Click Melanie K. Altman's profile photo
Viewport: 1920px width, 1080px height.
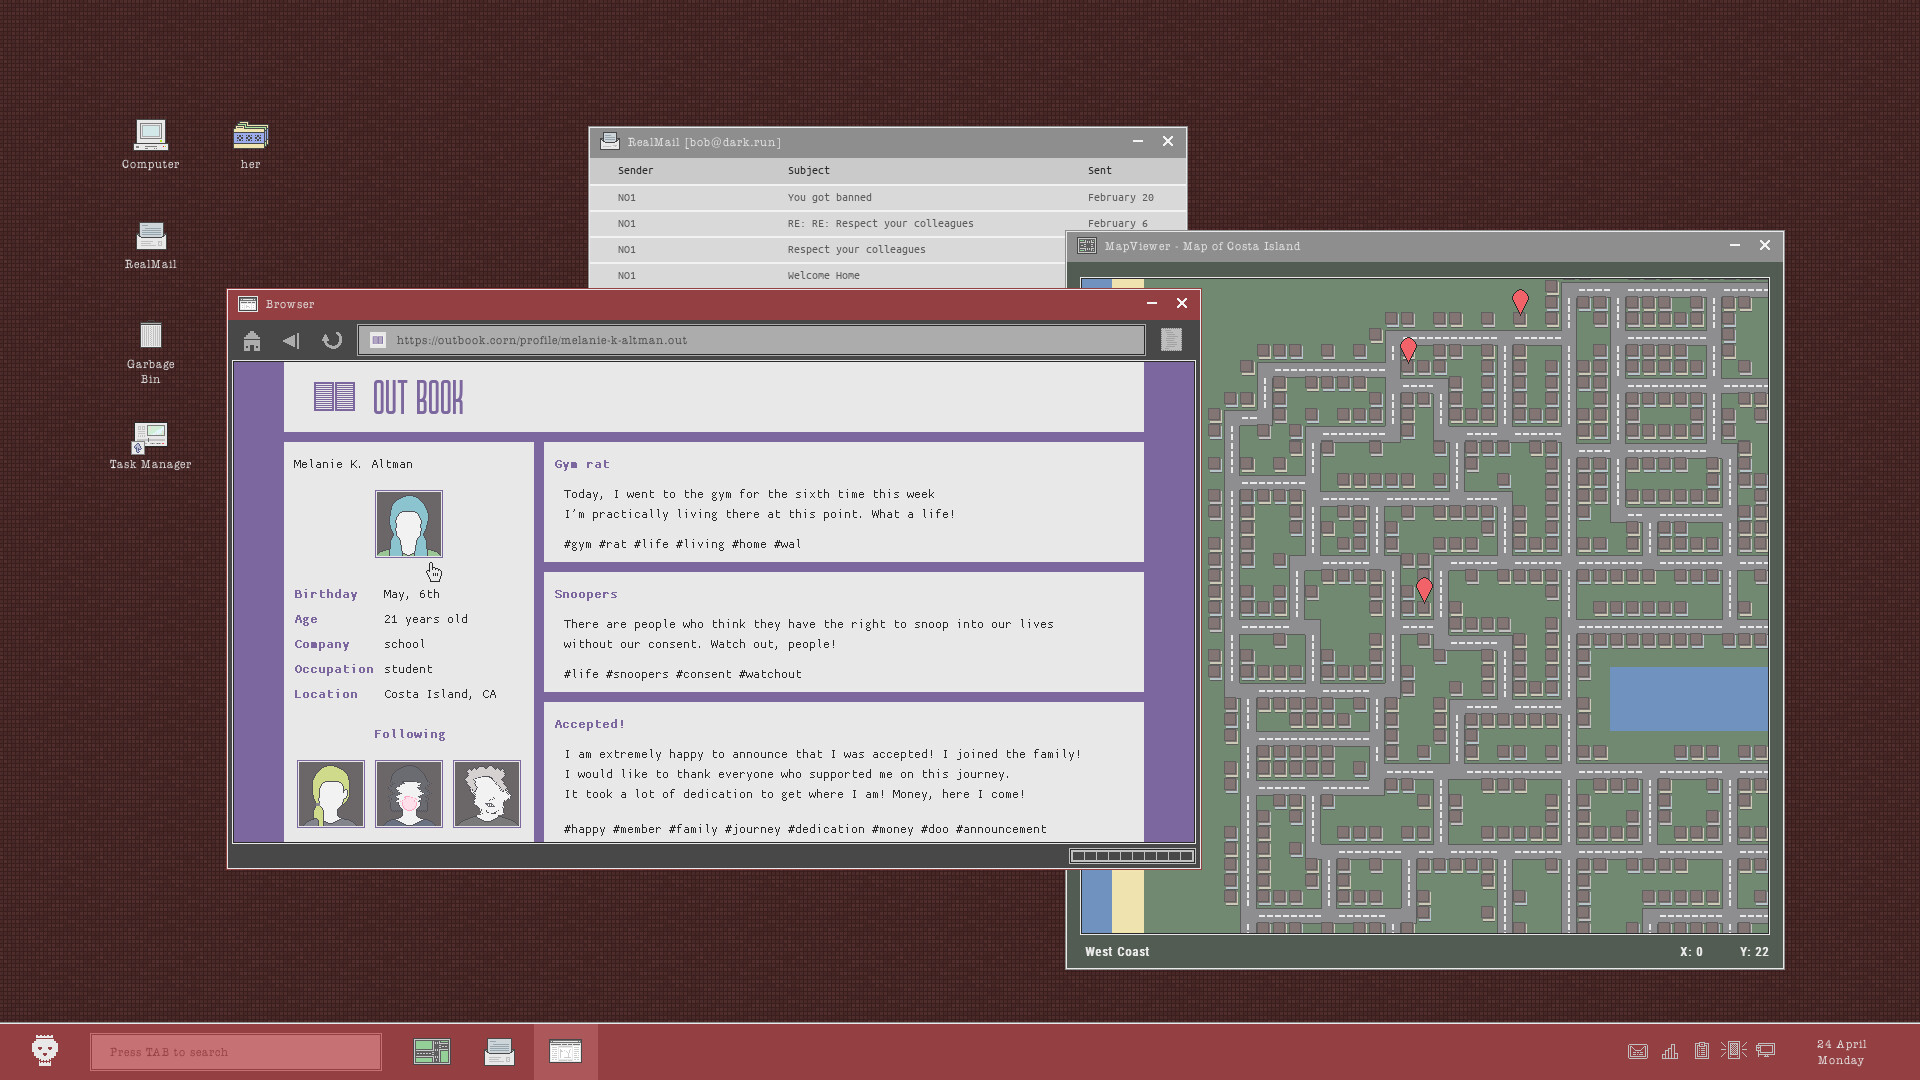click(408, 522)
